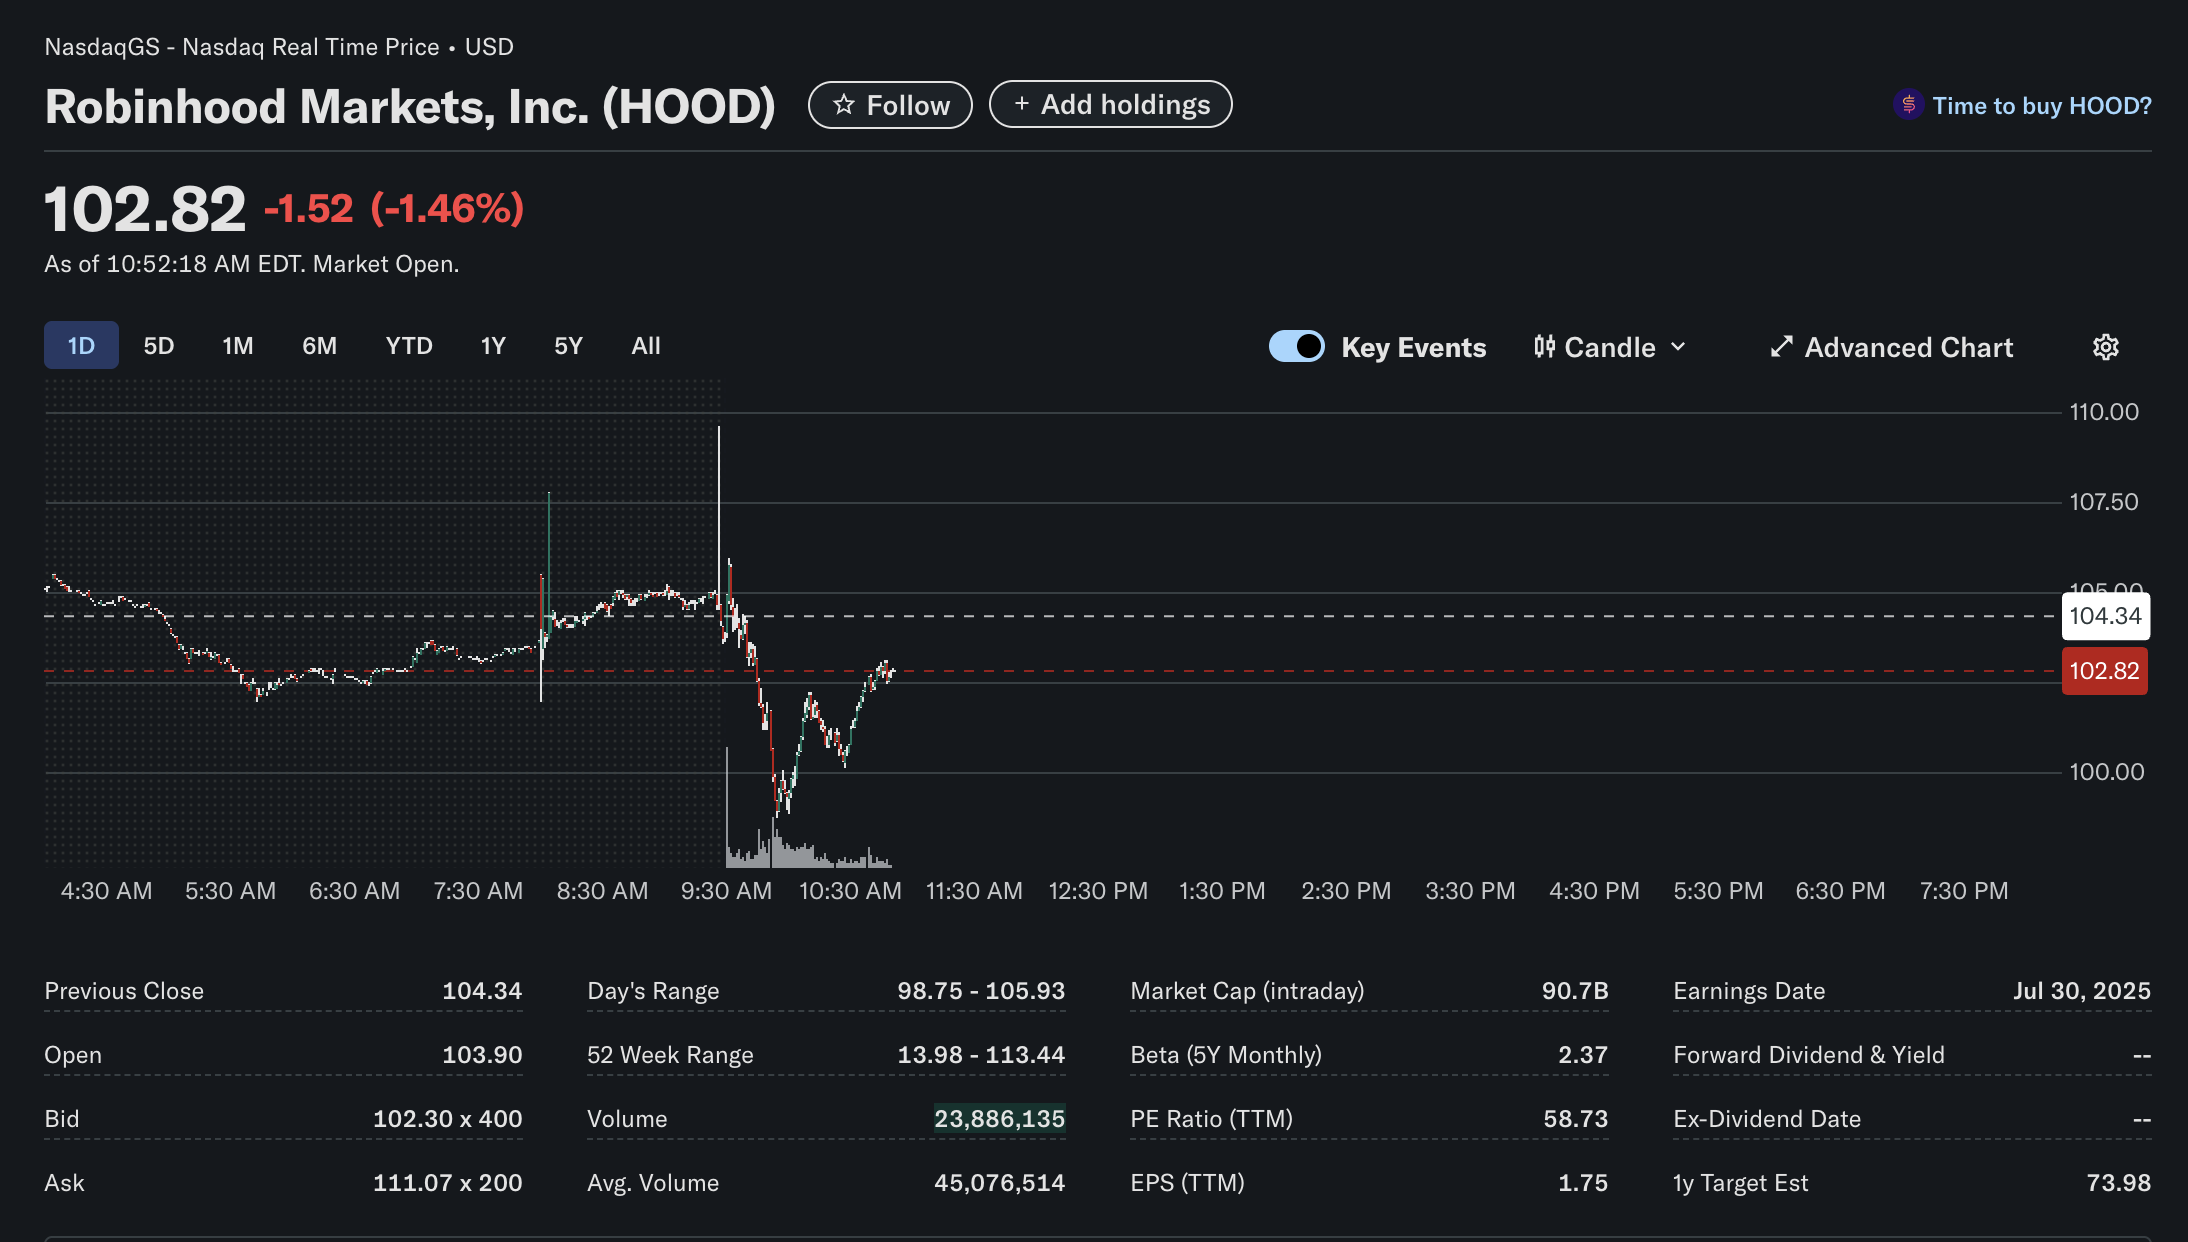The image size is (2188, 1242).
Task: Click the Open value 103.90
Action: coord(482,1055)
